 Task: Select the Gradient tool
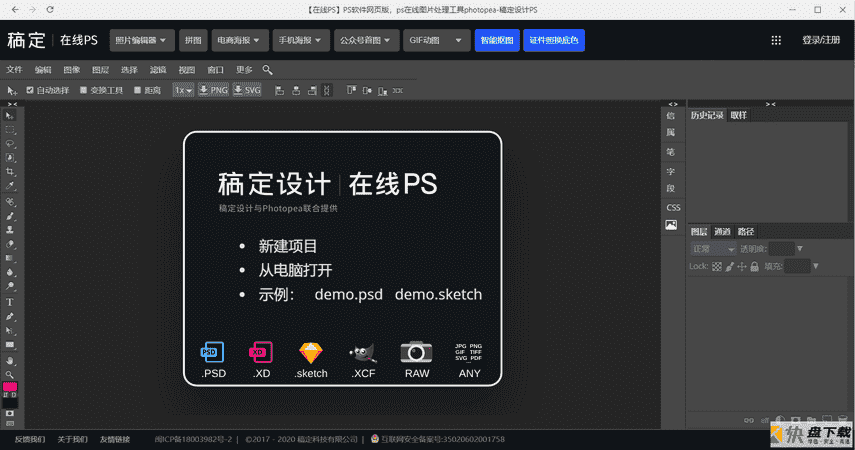tap(10, 258)
